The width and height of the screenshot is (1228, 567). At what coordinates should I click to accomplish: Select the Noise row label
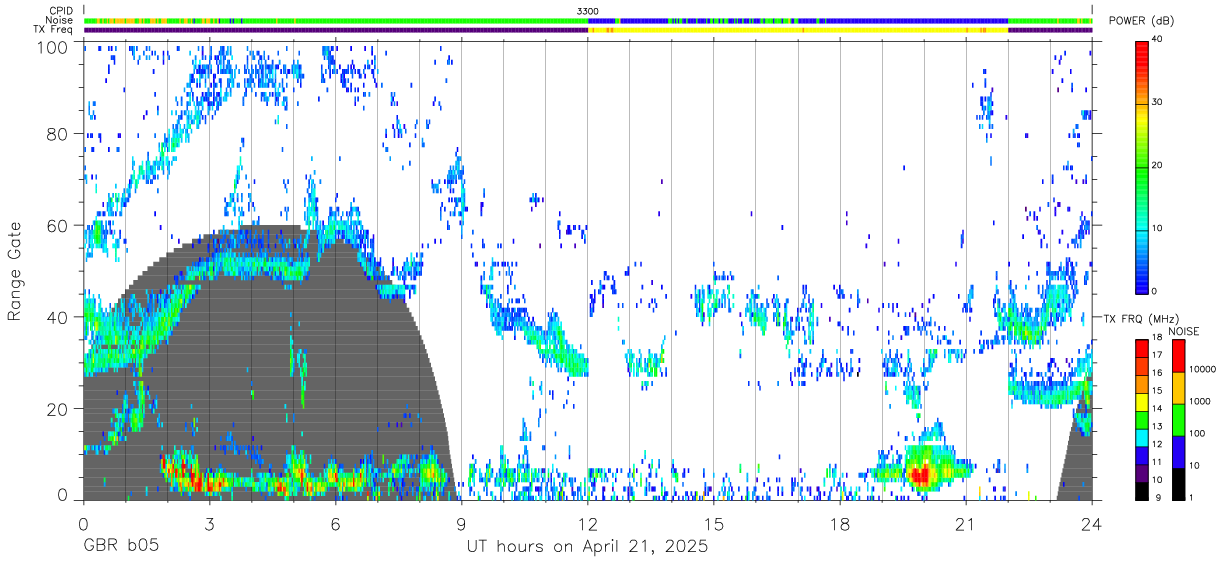click(x=58, y=20)
